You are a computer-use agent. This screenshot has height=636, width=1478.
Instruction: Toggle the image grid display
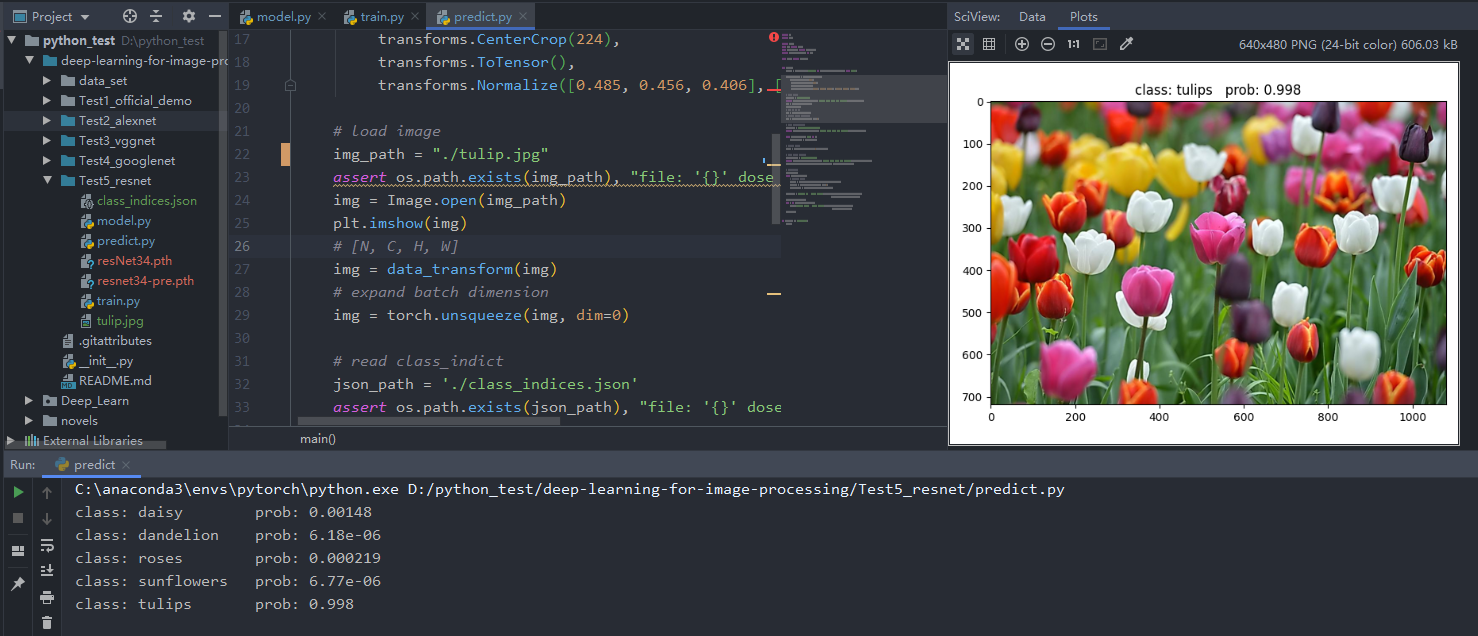pyautogui.click(x=989, y=44)
